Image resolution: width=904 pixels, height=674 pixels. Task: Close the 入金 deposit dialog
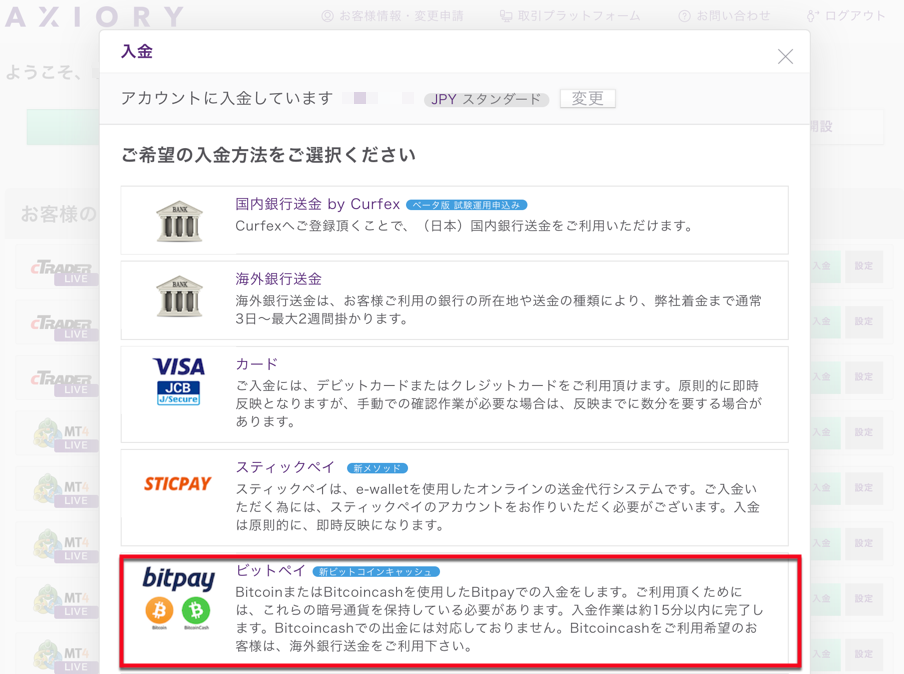(x=785, y=57)
